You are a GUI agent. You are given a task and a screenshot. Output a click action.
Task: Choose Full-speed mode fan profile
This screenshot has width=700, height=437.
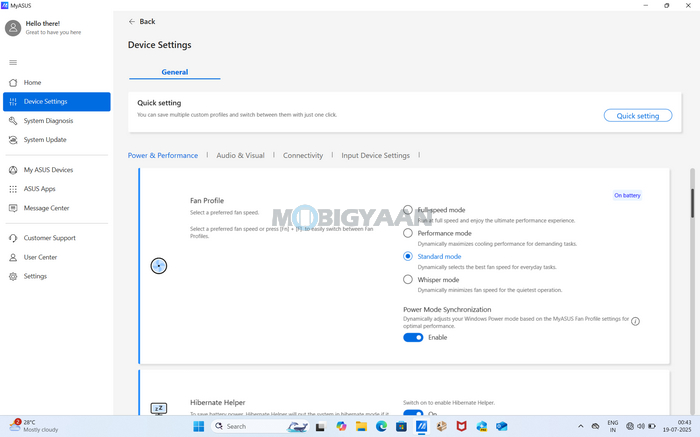point(408,210)
